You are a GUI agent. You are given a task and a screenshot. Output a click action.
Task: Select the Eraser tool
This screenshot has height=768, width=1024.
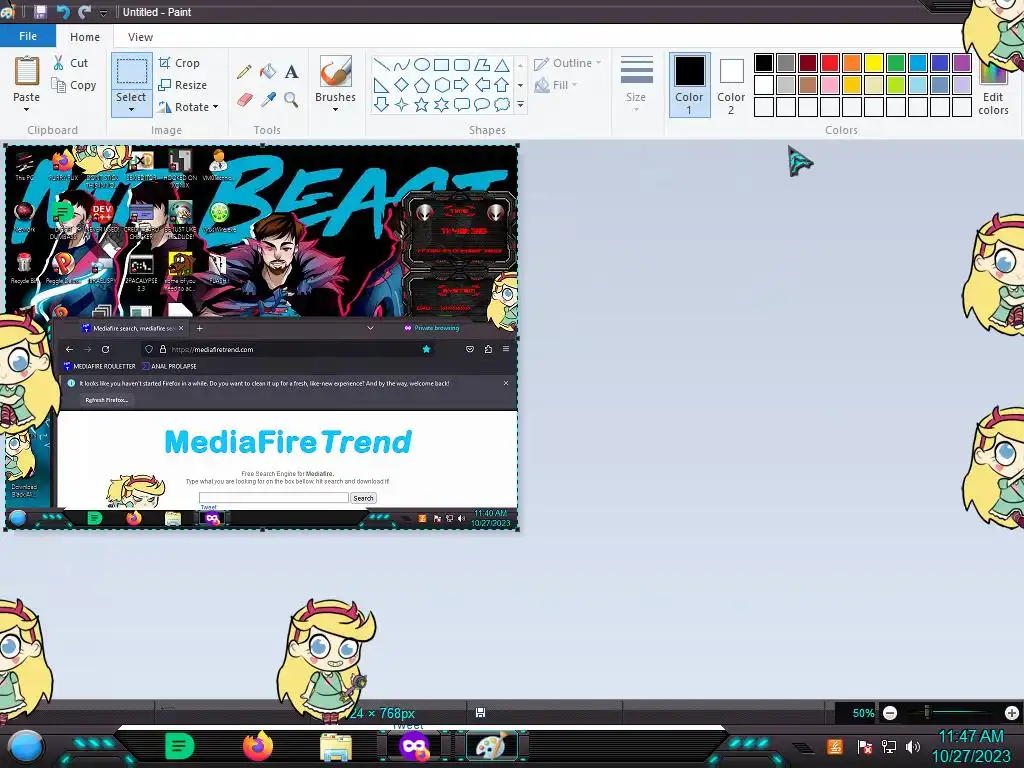244,99
